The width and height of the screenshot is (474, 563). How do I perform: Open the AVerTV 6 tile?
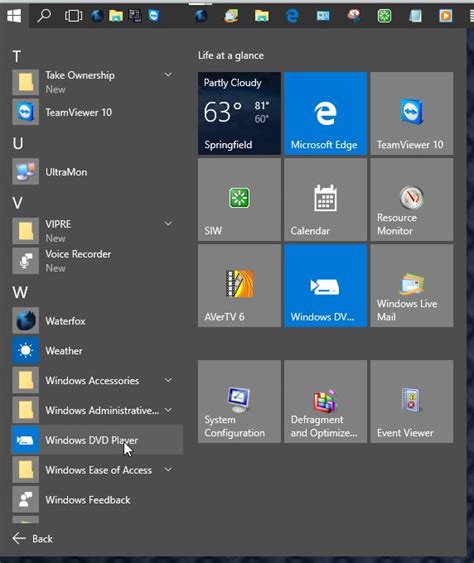(239, 285)
